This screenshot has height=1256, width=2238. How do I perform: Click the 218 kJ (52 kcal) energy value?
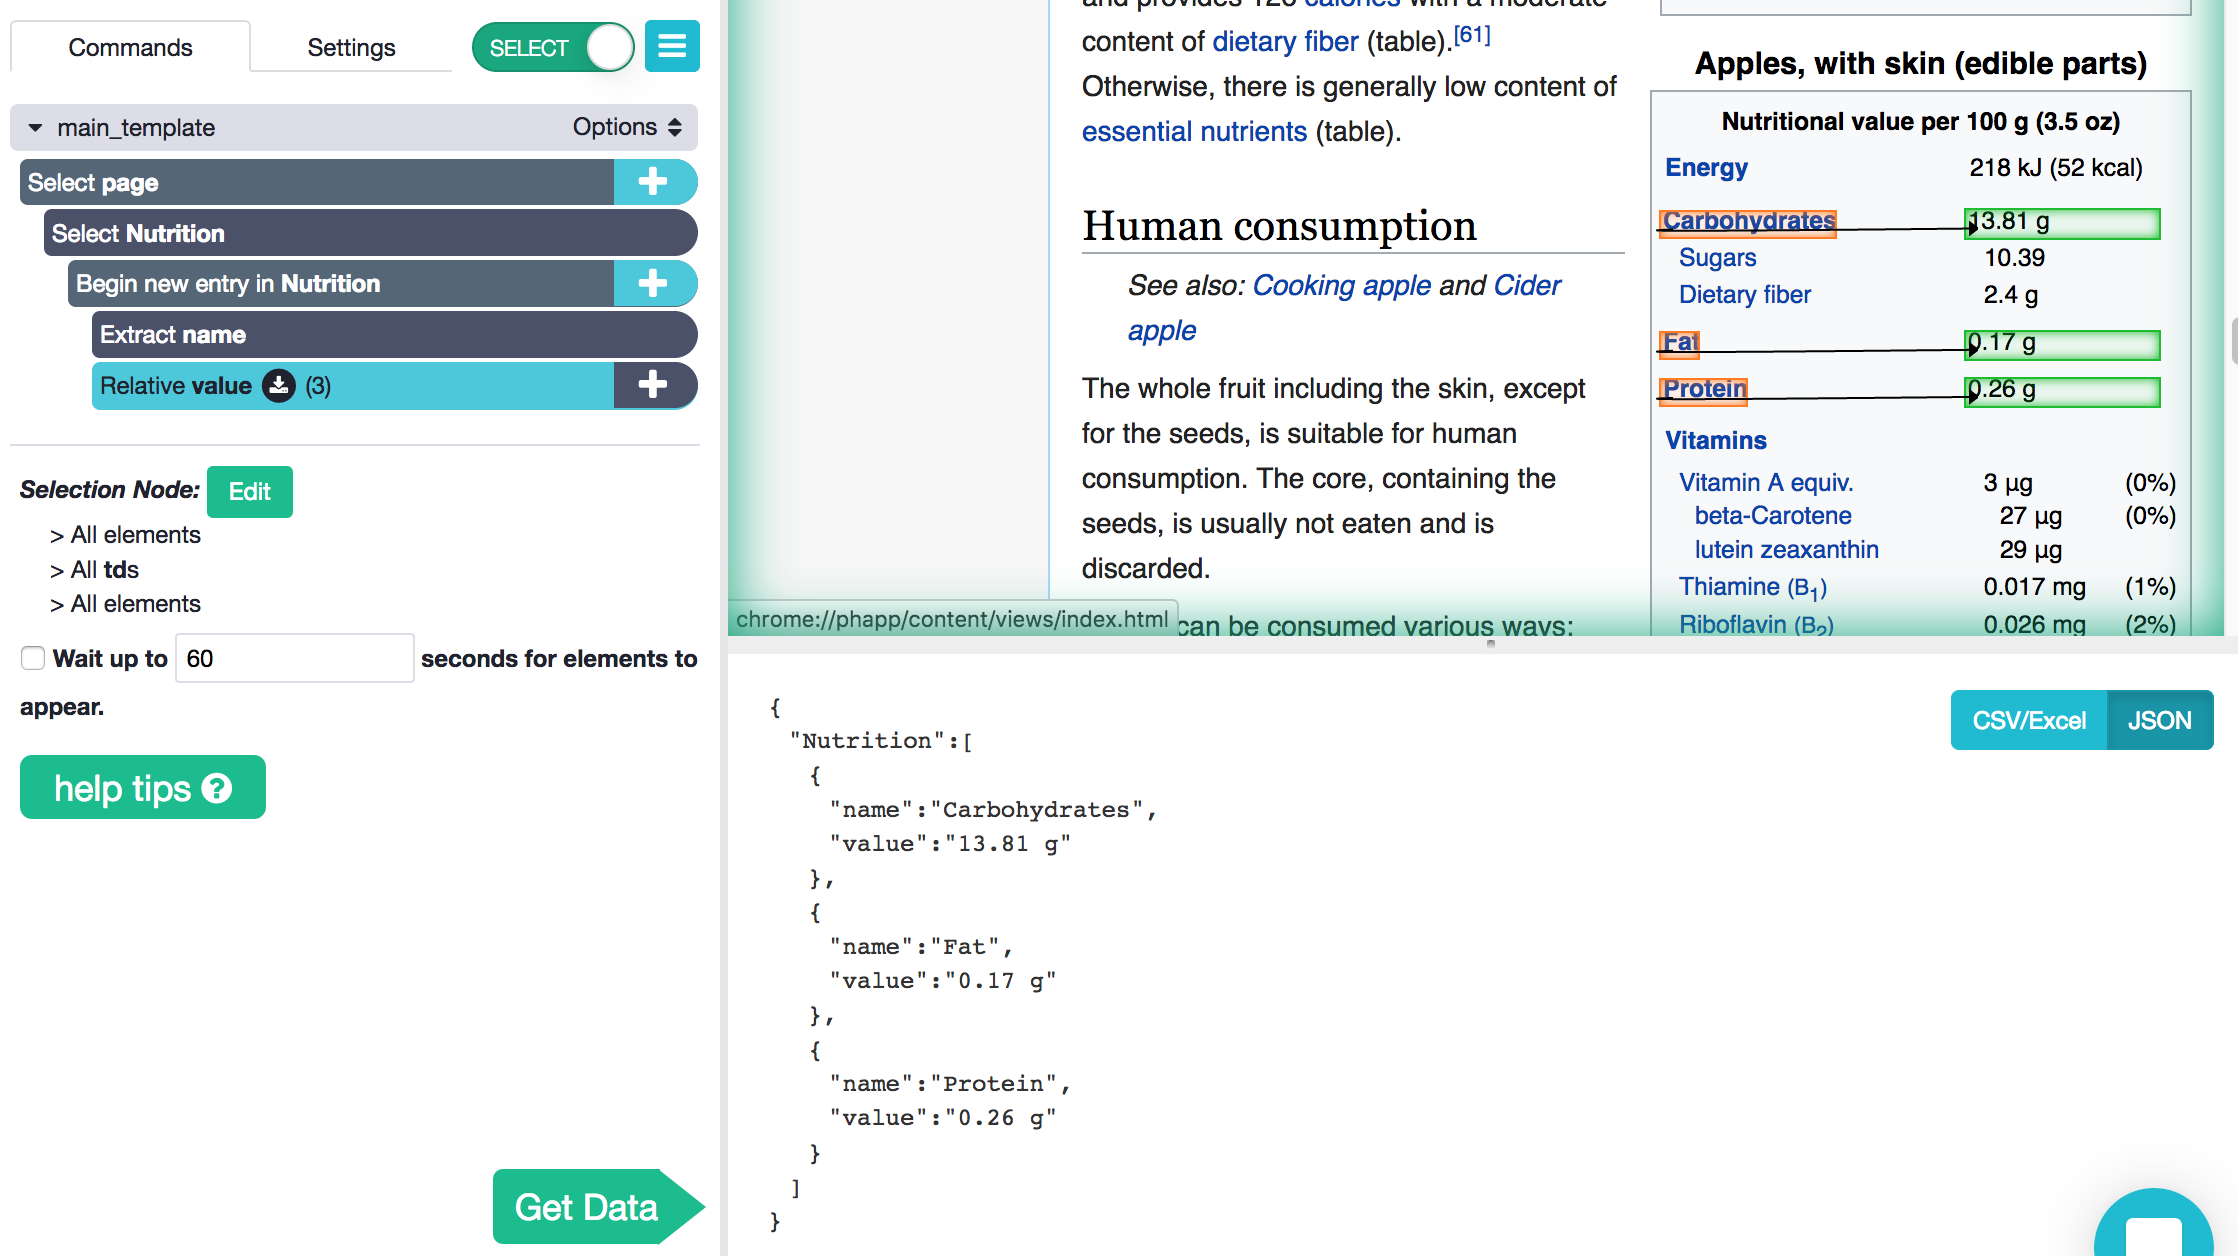2056,167
